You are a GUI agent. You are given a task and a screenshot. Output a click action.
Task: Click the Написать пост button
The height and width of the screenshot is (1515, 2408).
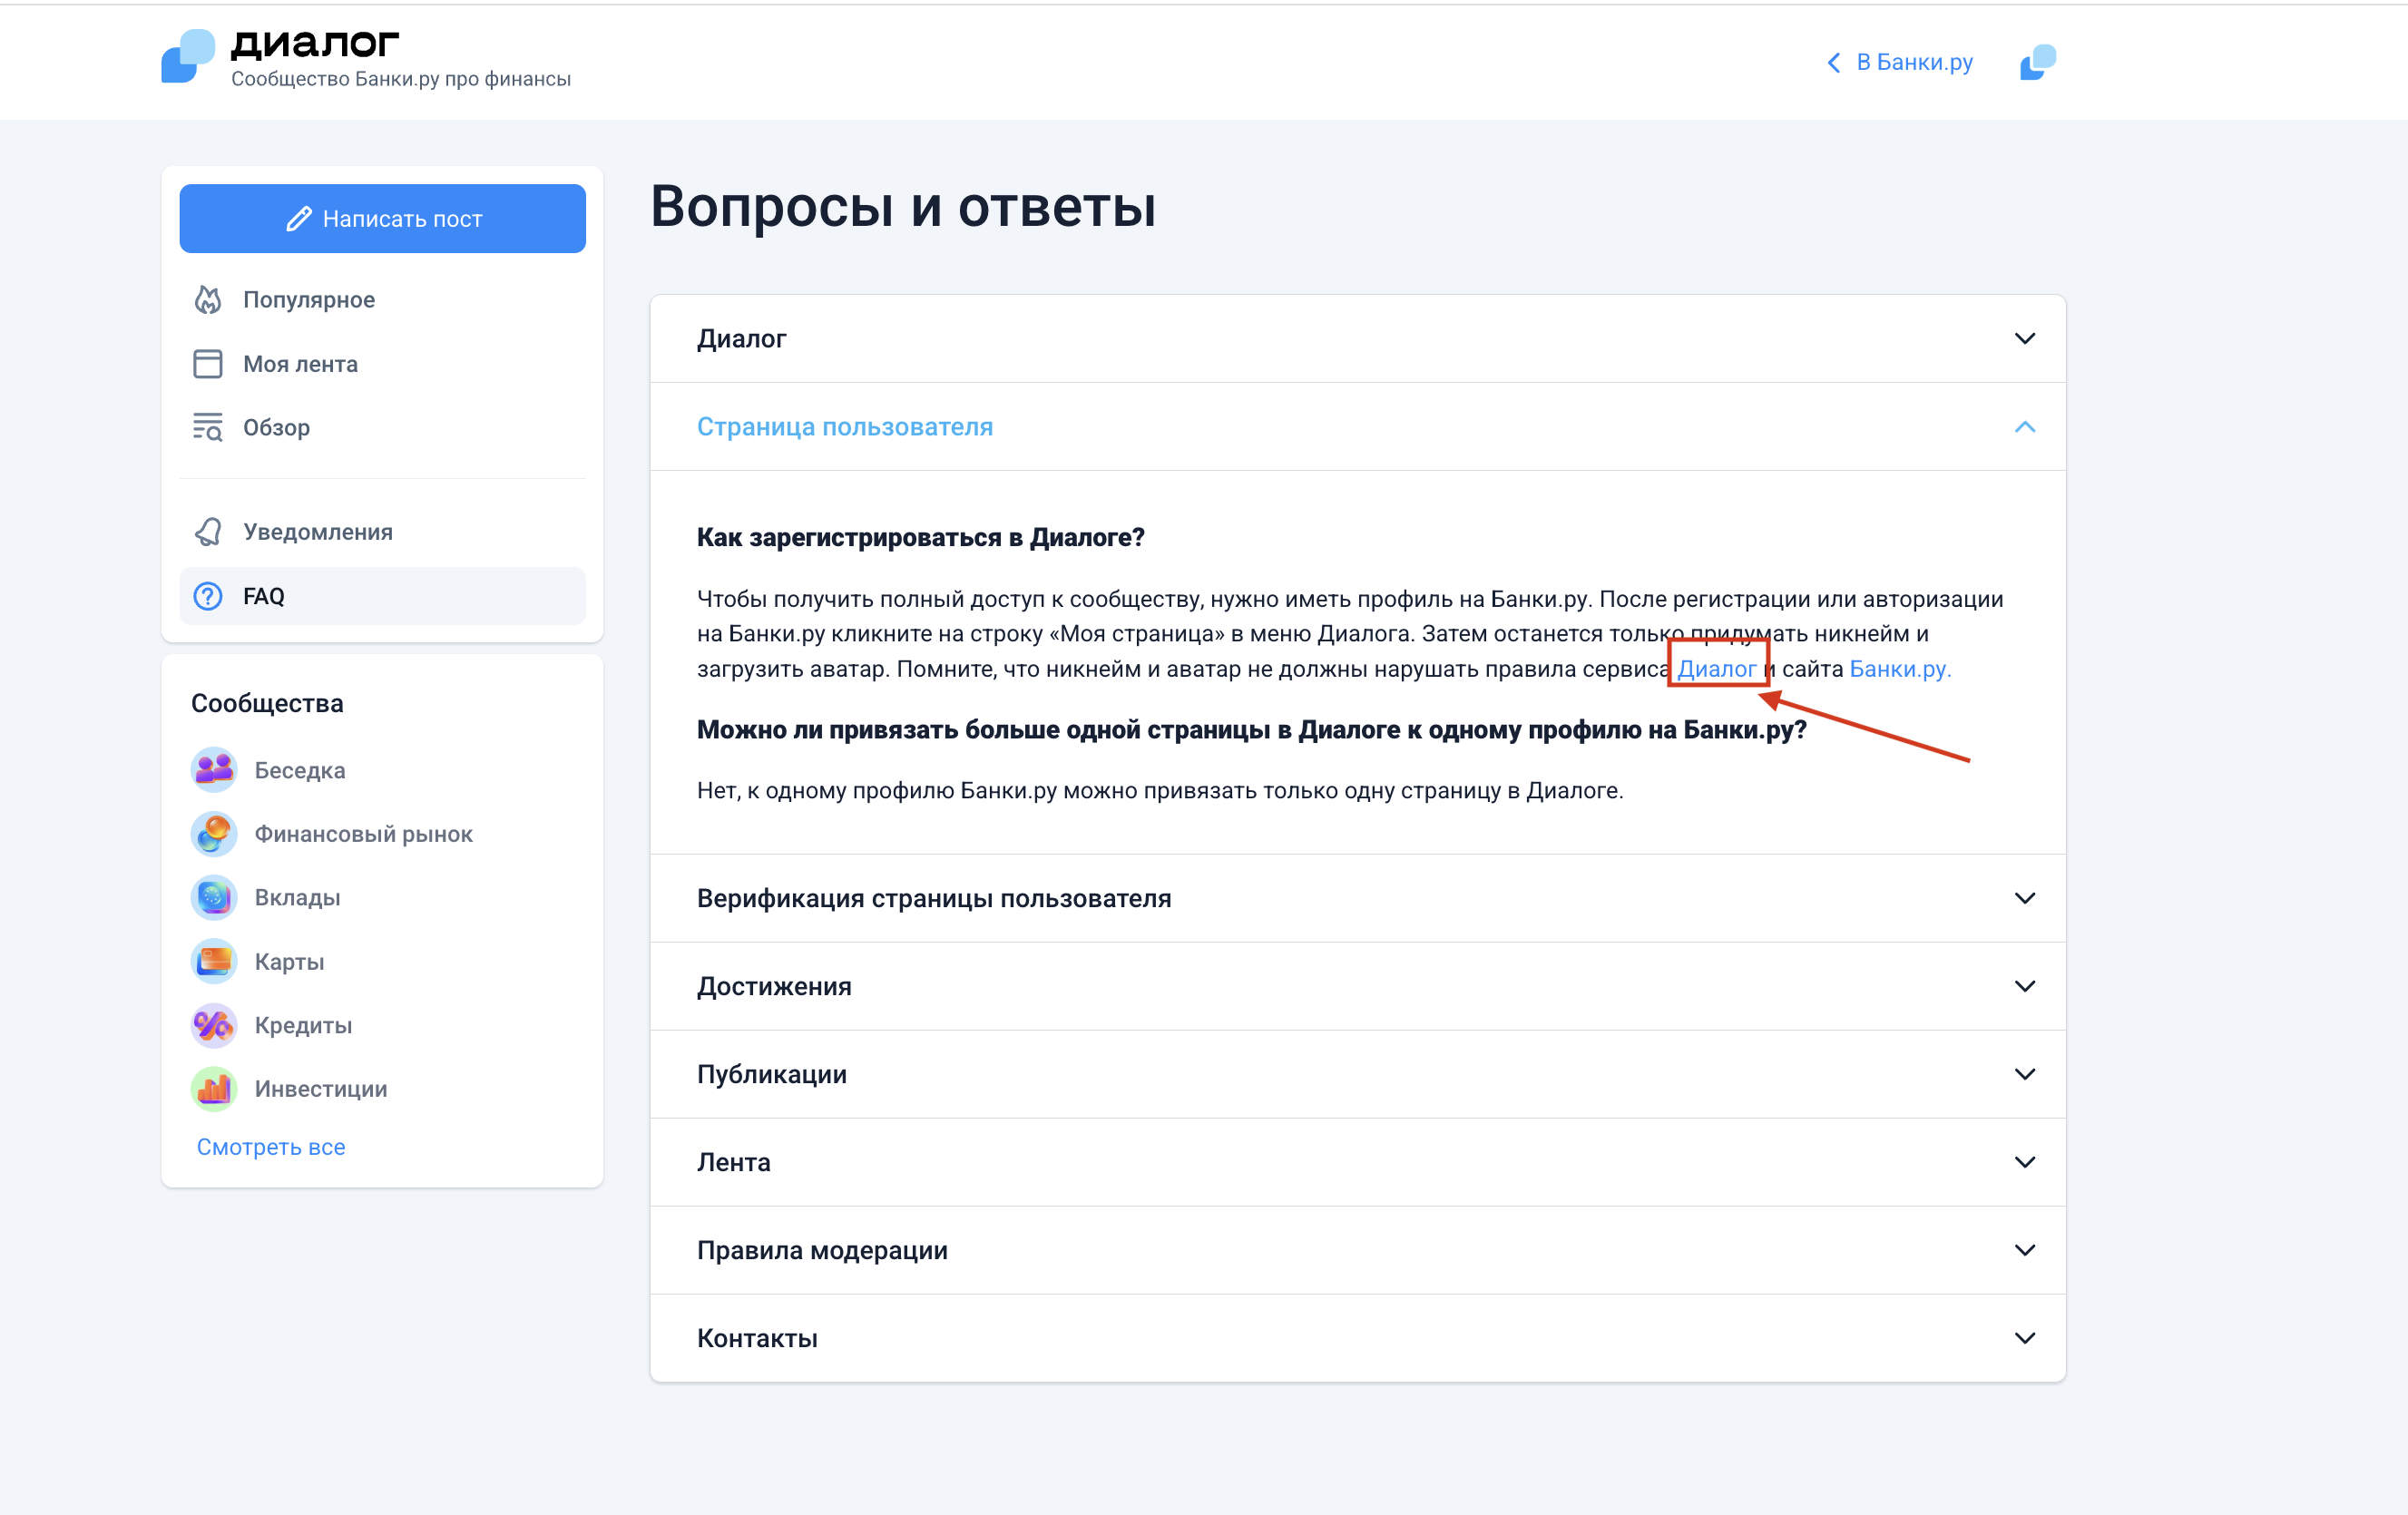(382, 219)
